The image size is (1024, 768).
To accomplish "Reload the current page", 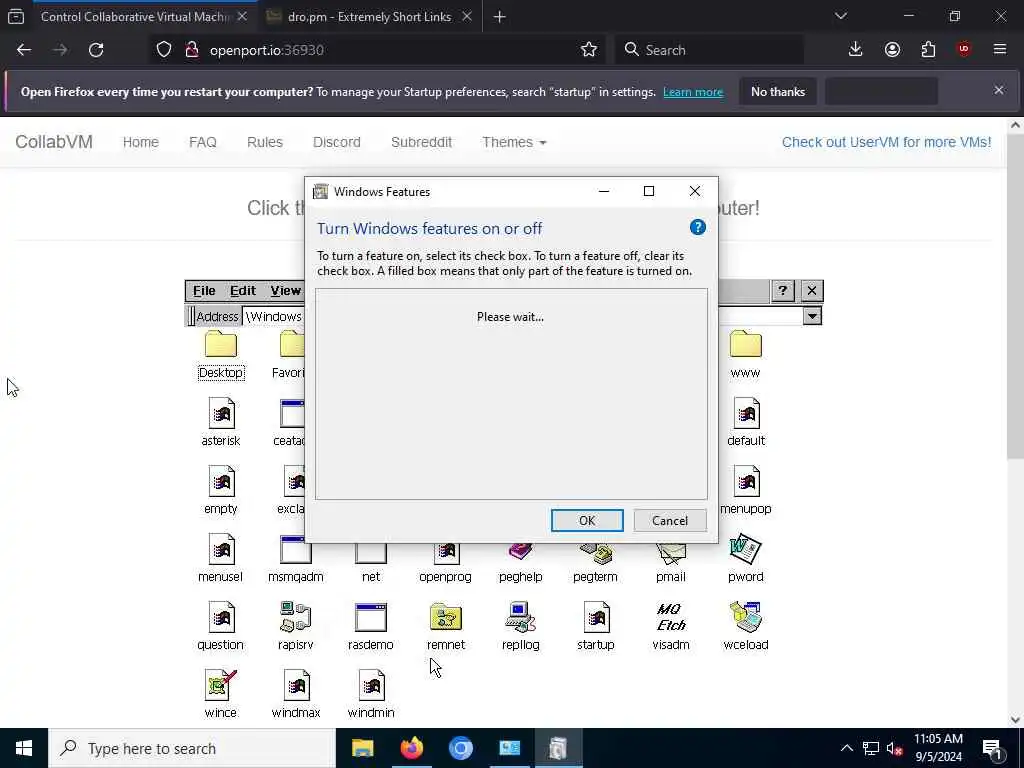I will tap(96, 50).
